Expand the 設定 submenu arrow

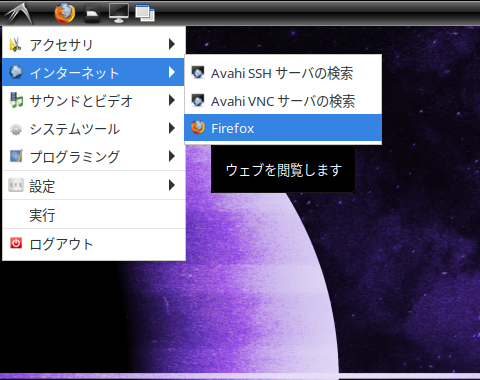pyautogui.click(x=172, y=185)
